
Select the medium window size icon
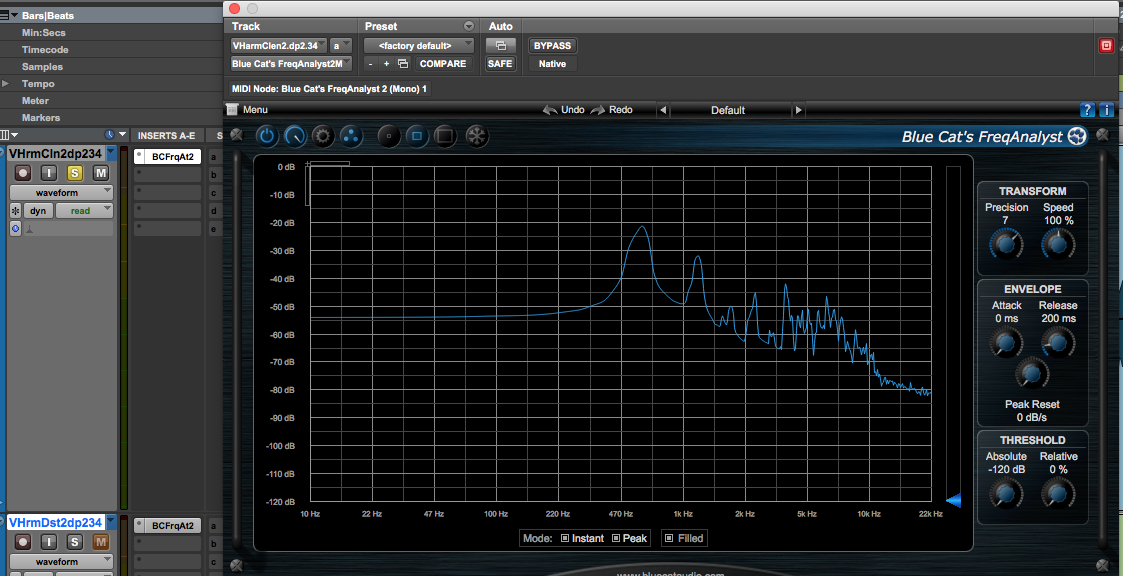pos(417,136)
